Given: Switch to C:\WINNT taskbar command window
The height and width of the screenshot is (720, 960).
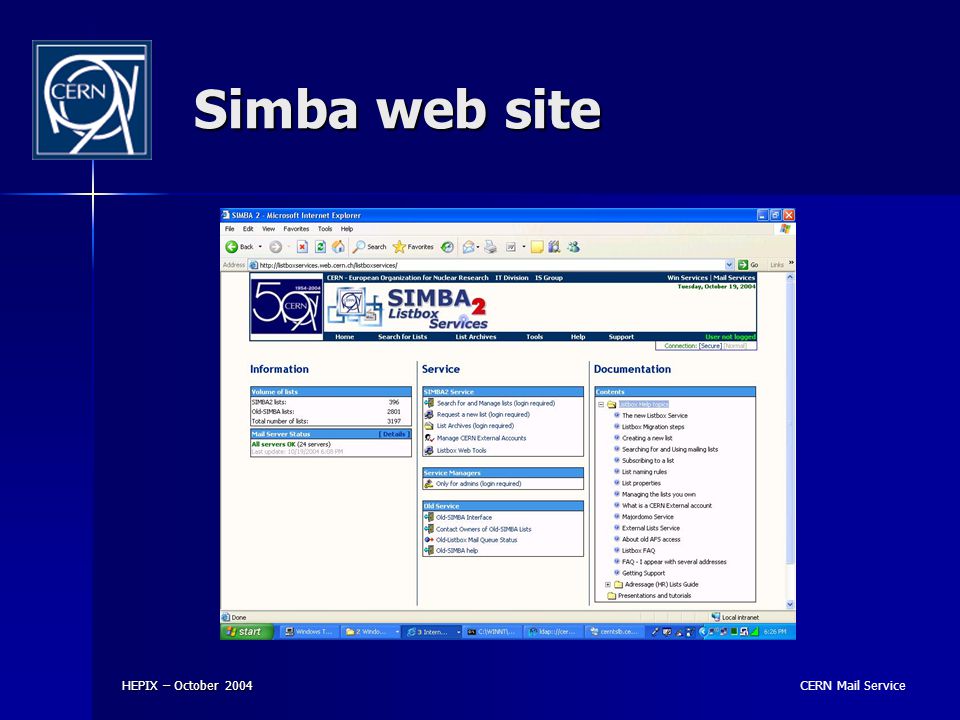Looking at the screenshot, I should [493, 632].
